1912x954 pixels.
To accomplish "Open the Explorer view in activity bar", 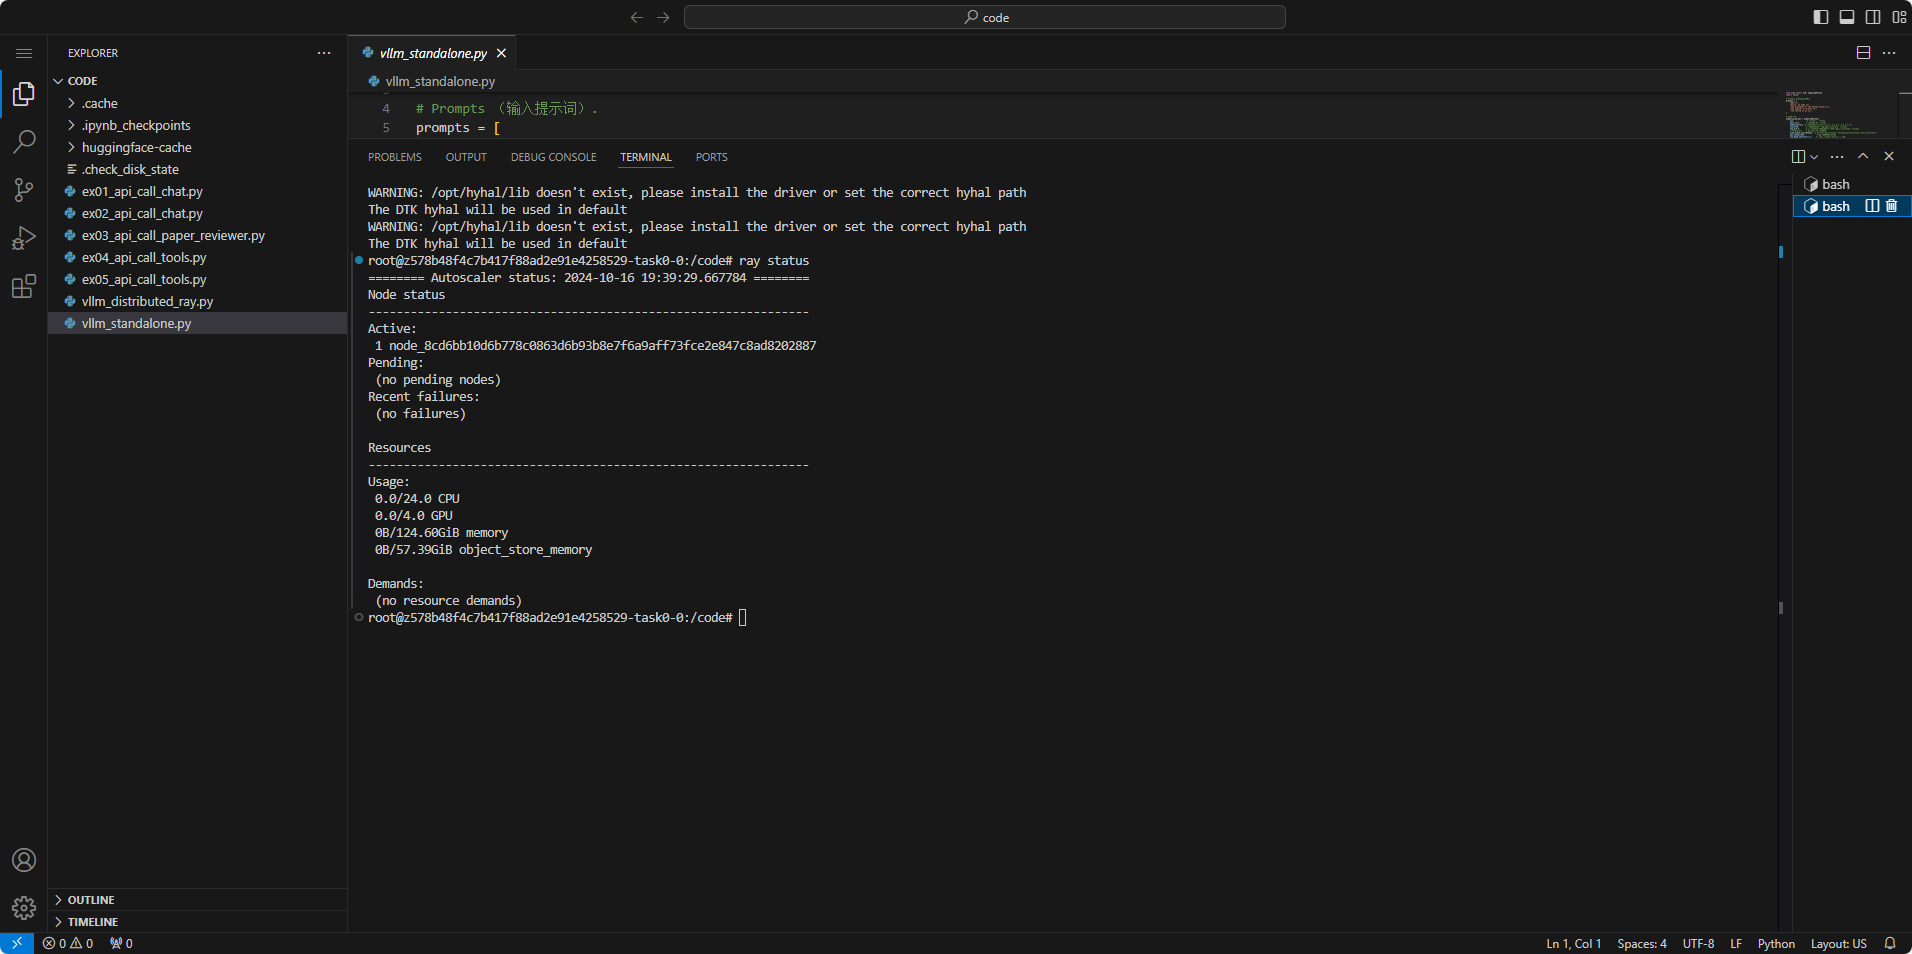I will pyautogui.click(x=24, y=94).
